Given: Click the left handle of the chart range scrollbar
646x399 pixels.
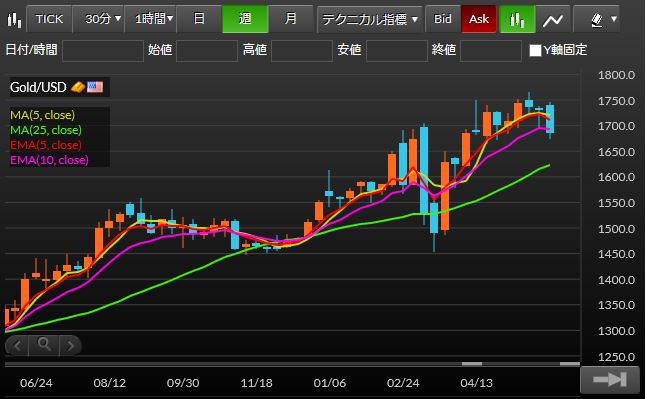Looking at the screenshot, I should point(472,364).
